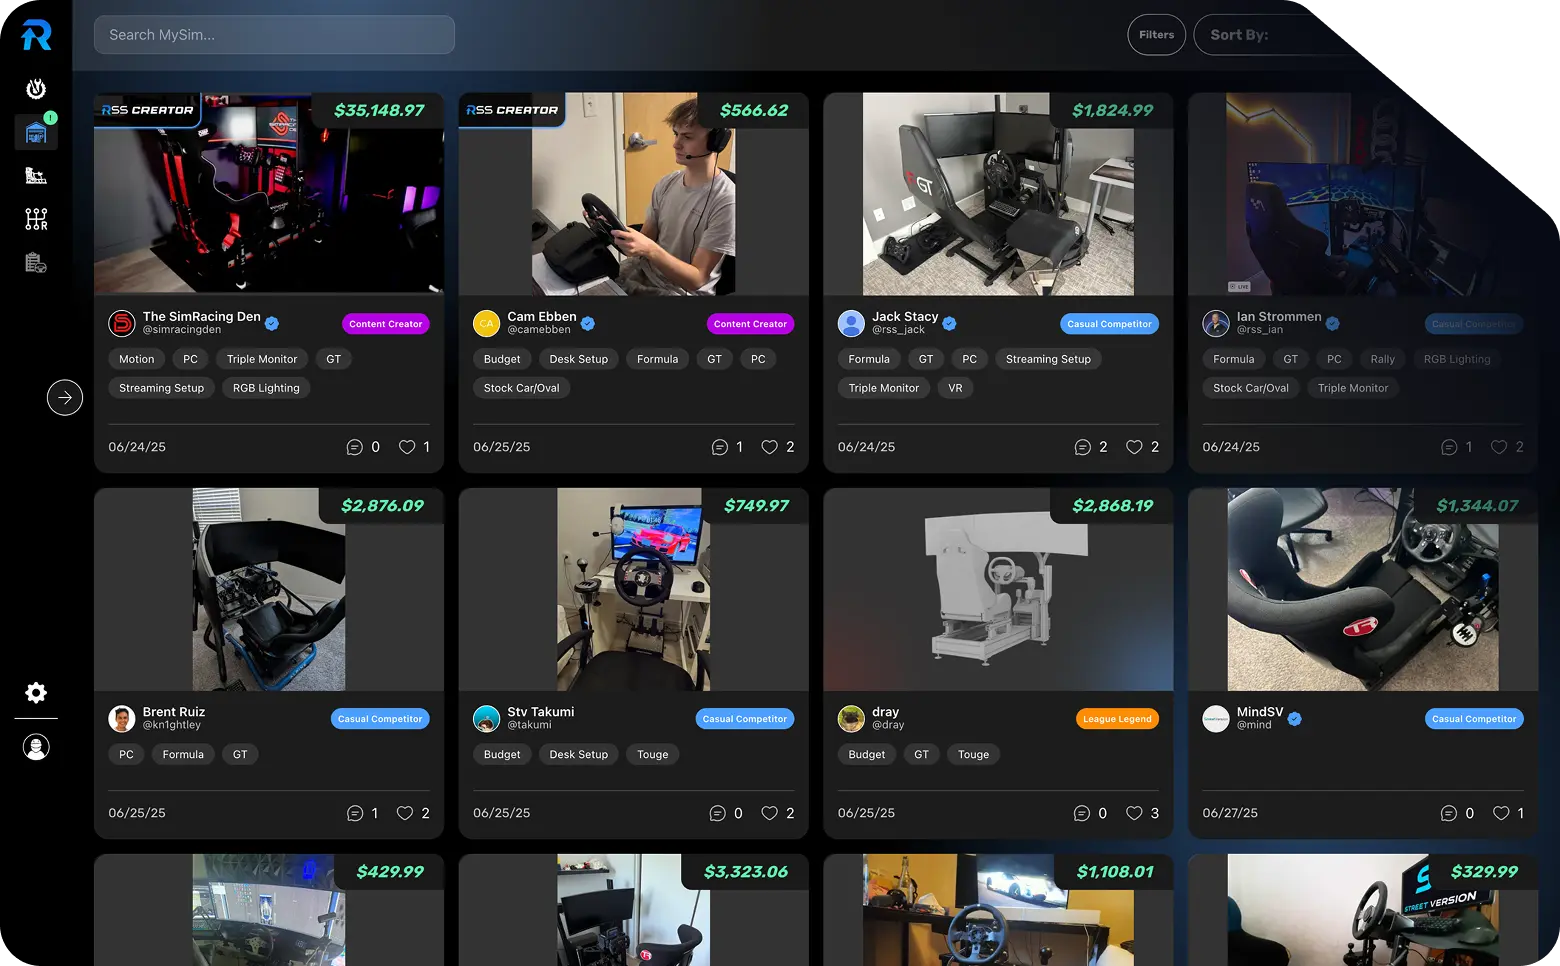Viewport: 1560px width, 966px height.
Task: Select Budget tag on dray card
Action: (x=867, y=755)
